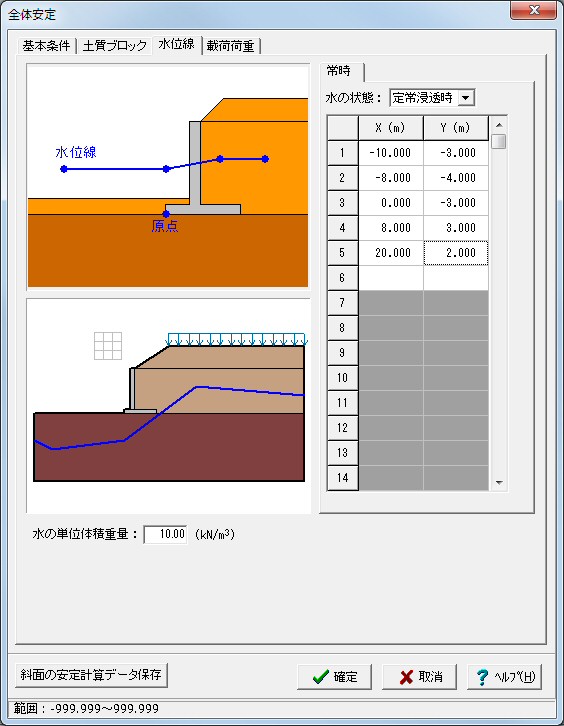This screenshot has height=726, width=564.
Task: Click the red X 取消 button
Action: click(x=420, y=677)
